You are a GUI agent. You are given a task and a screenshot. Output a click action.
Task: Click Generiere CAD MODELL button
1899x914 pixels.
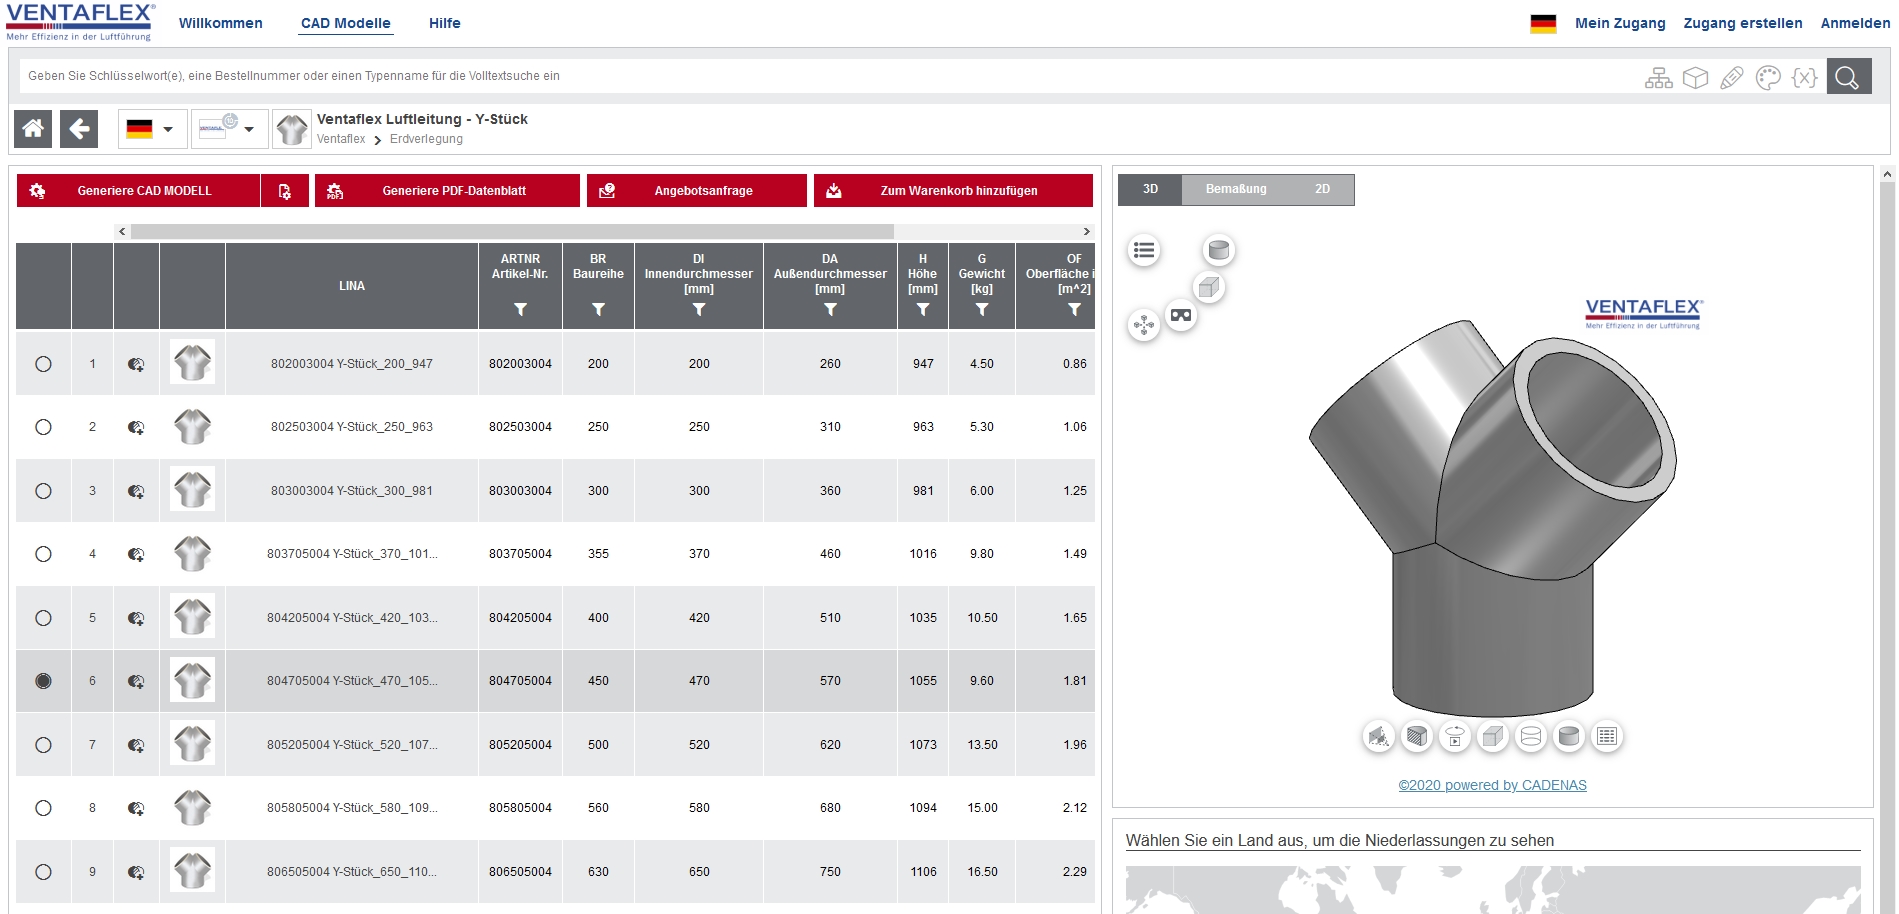138,191
